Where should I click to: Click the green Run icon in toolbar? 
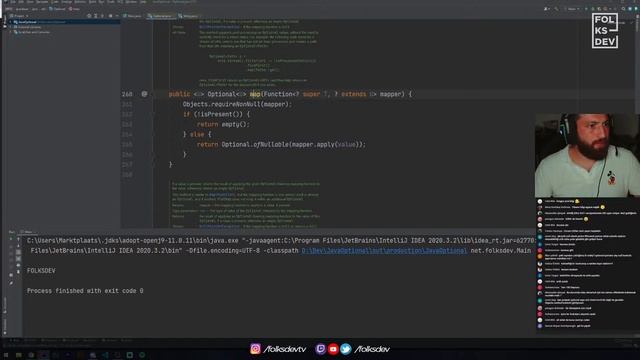587,9
